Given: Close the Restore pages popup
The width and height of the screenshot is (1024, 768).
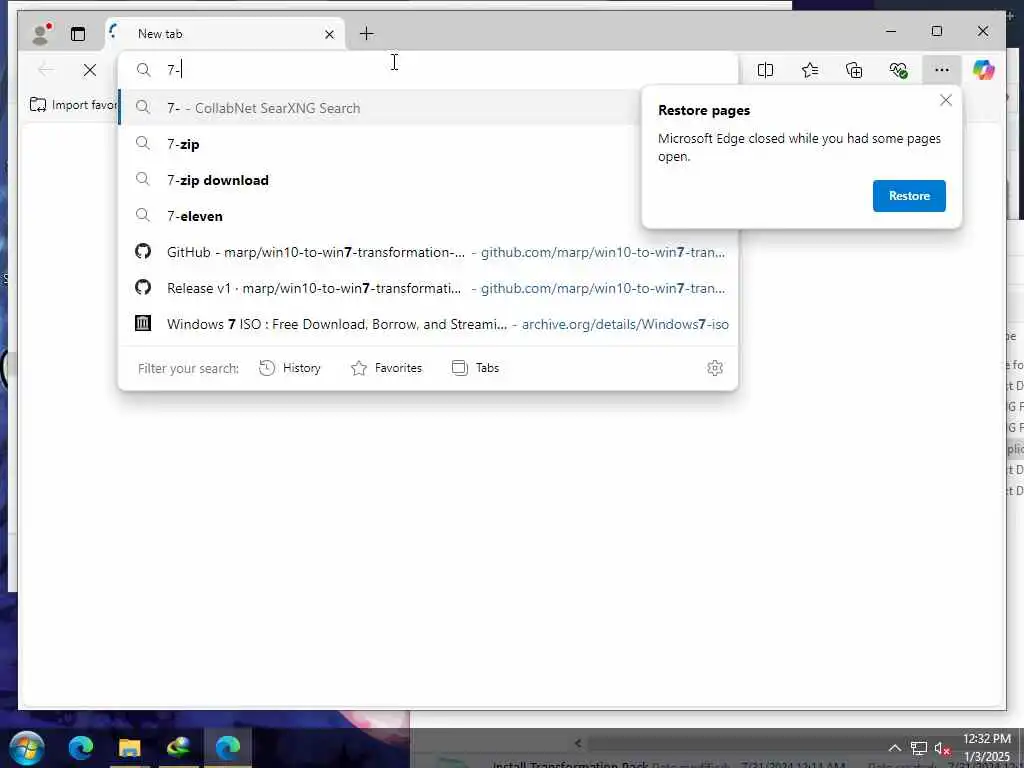Looking at the screenshot, I should (946, 100).
